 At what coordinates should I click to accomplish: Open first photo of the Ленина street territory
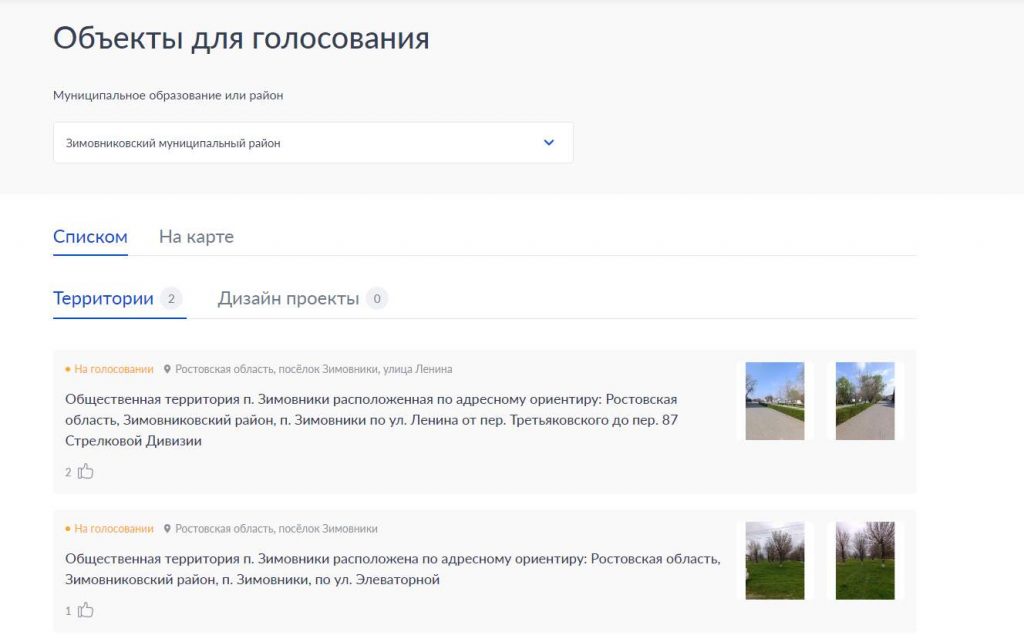click(775, 401)
